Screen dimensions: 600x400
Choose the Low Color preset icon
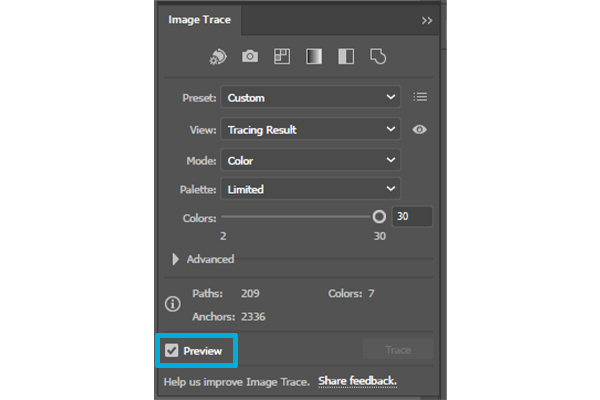[x=282, y=57]
